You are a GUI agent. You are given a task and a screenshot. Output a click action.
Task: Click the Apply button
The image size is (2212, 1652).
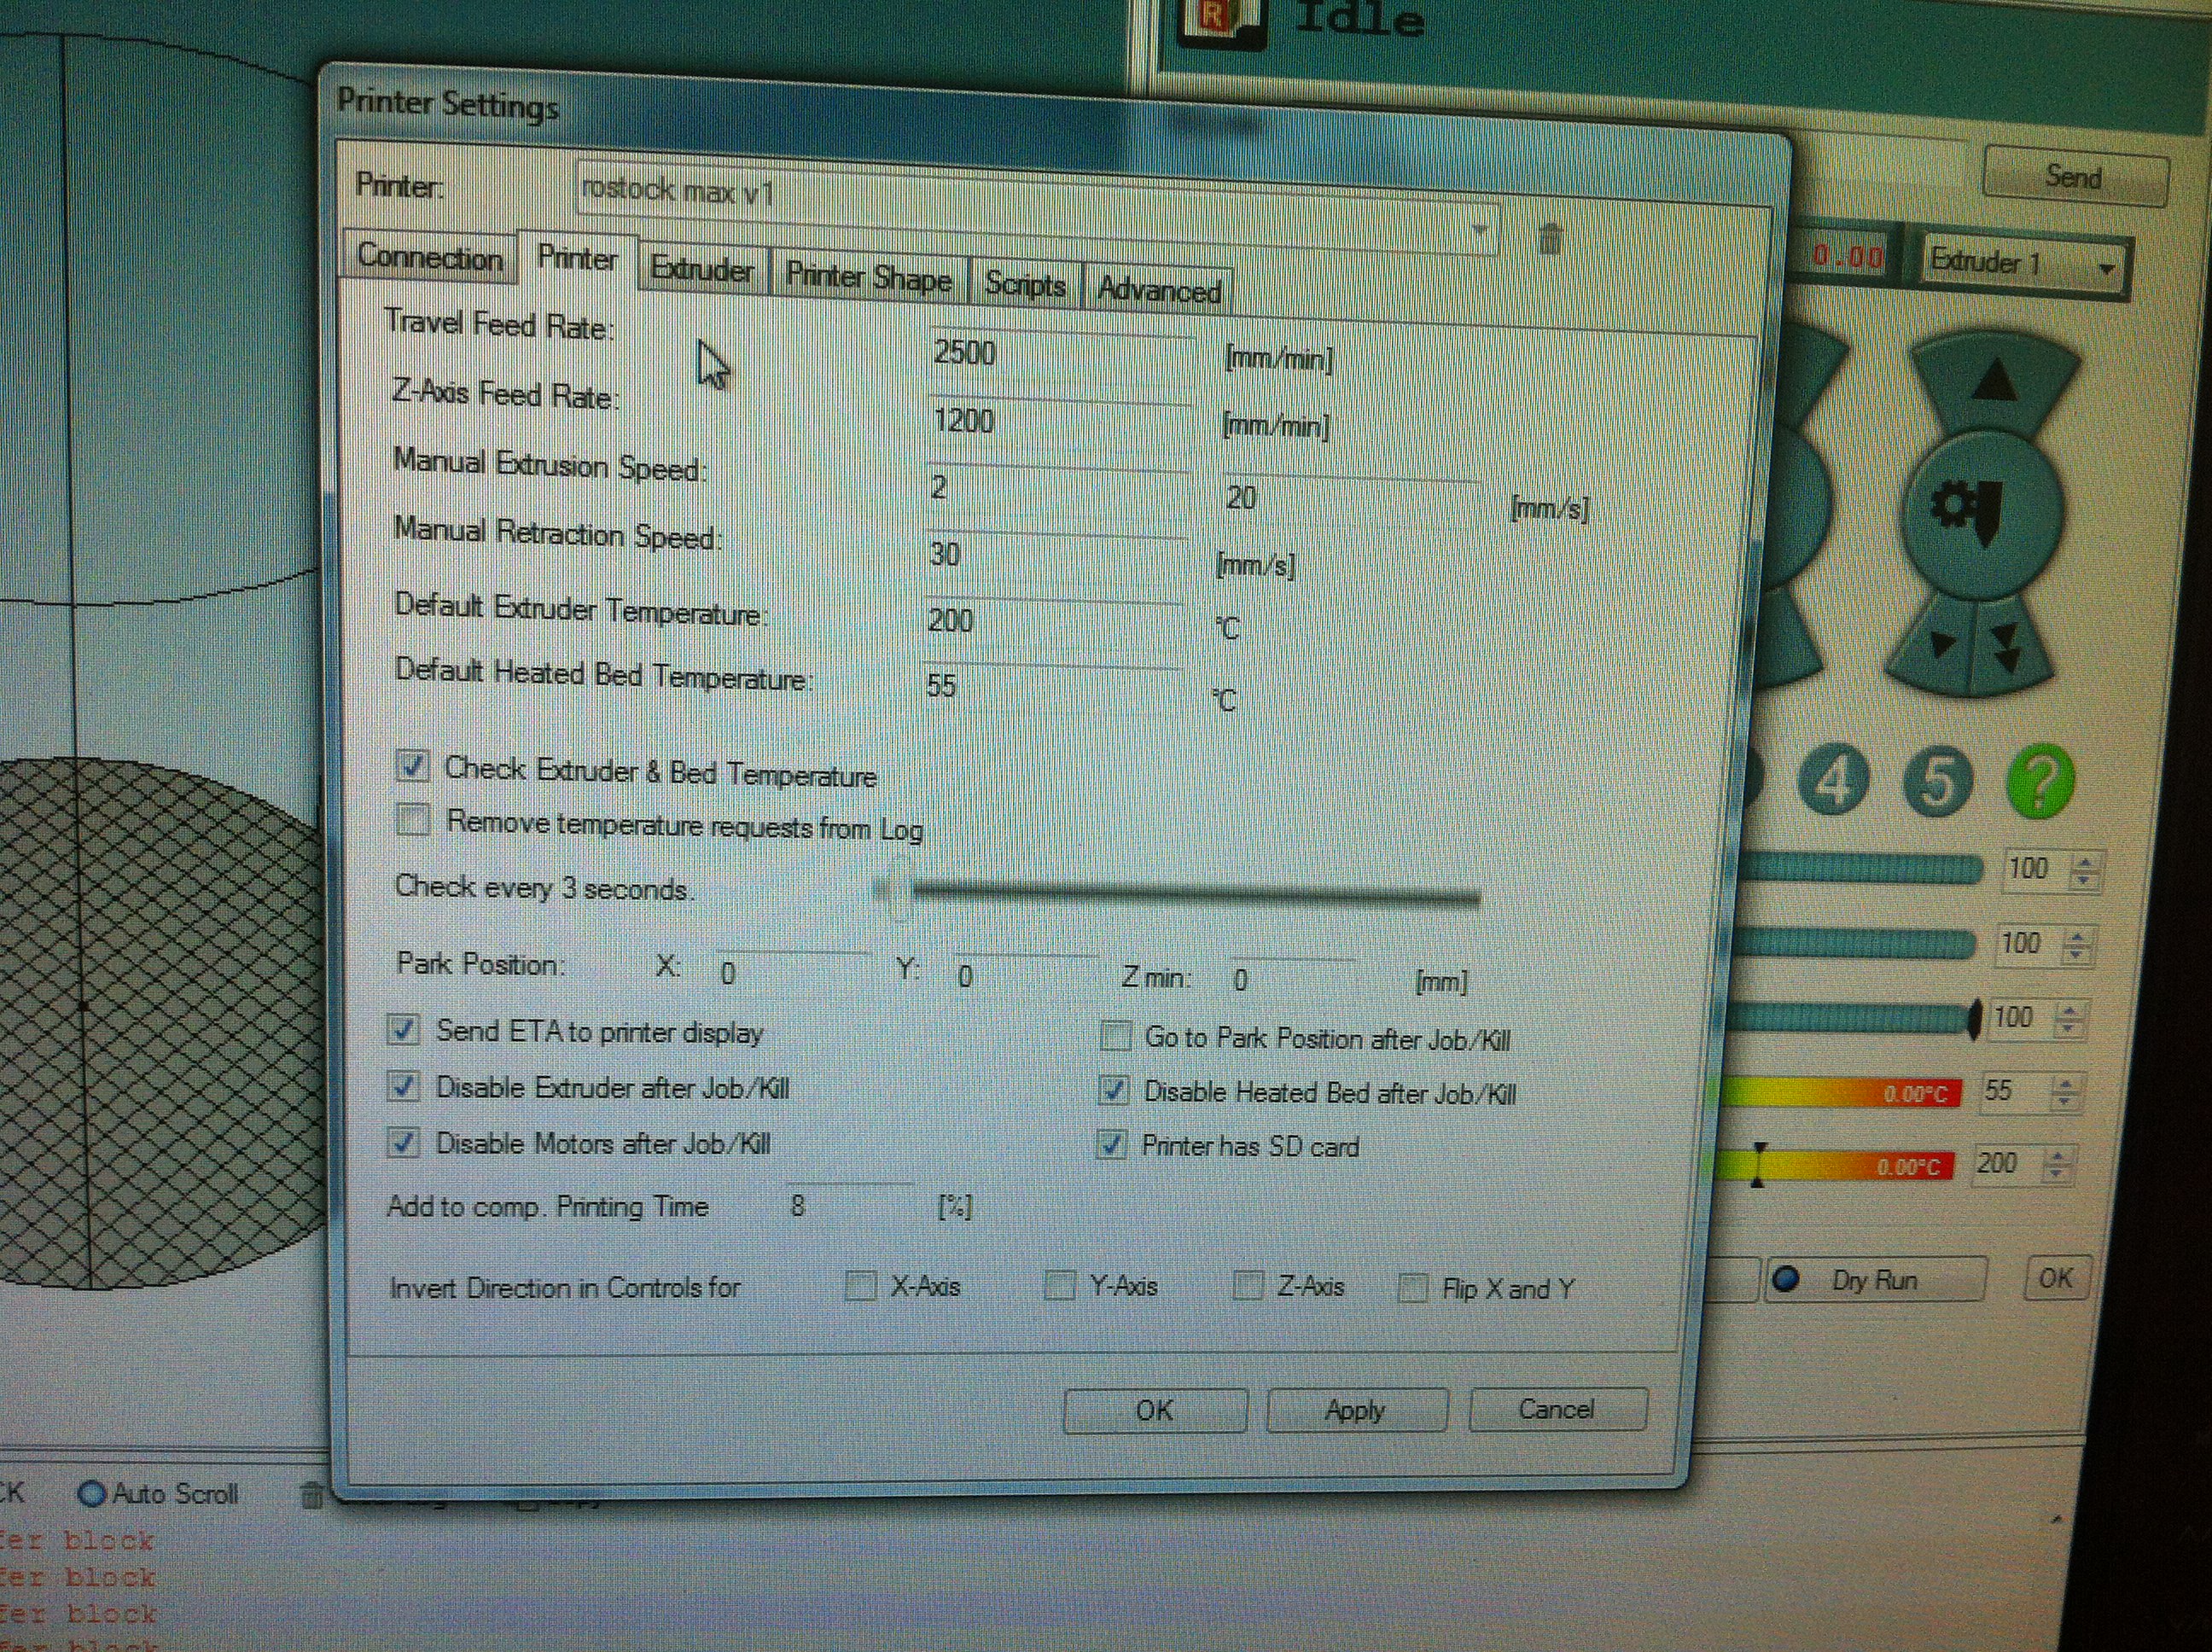1355,1410
